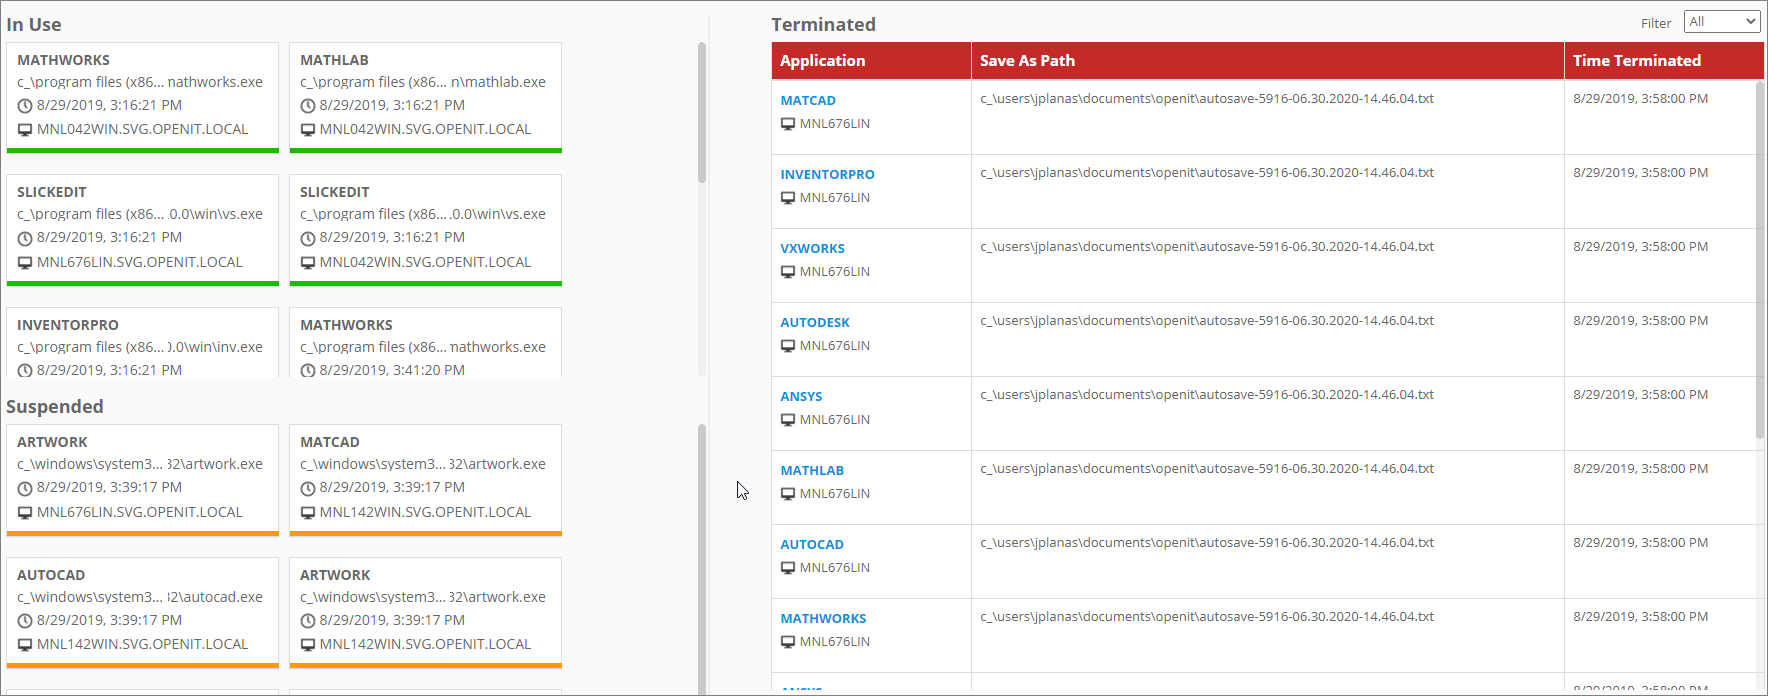Open the MATHWORKS link in Terminated table
Screen dimensions: 1768x696
tap(823, 618)
